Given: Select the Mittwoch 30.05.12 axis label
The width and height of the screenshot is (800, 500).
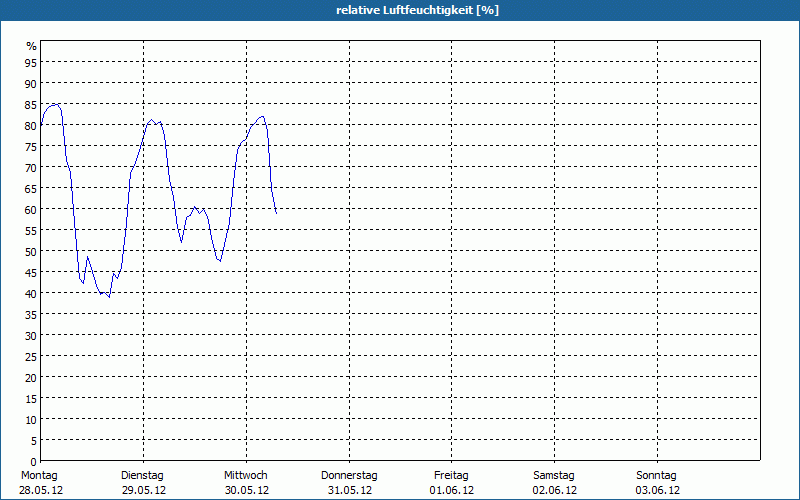Looking at the screenshot, I should point(246,483).
